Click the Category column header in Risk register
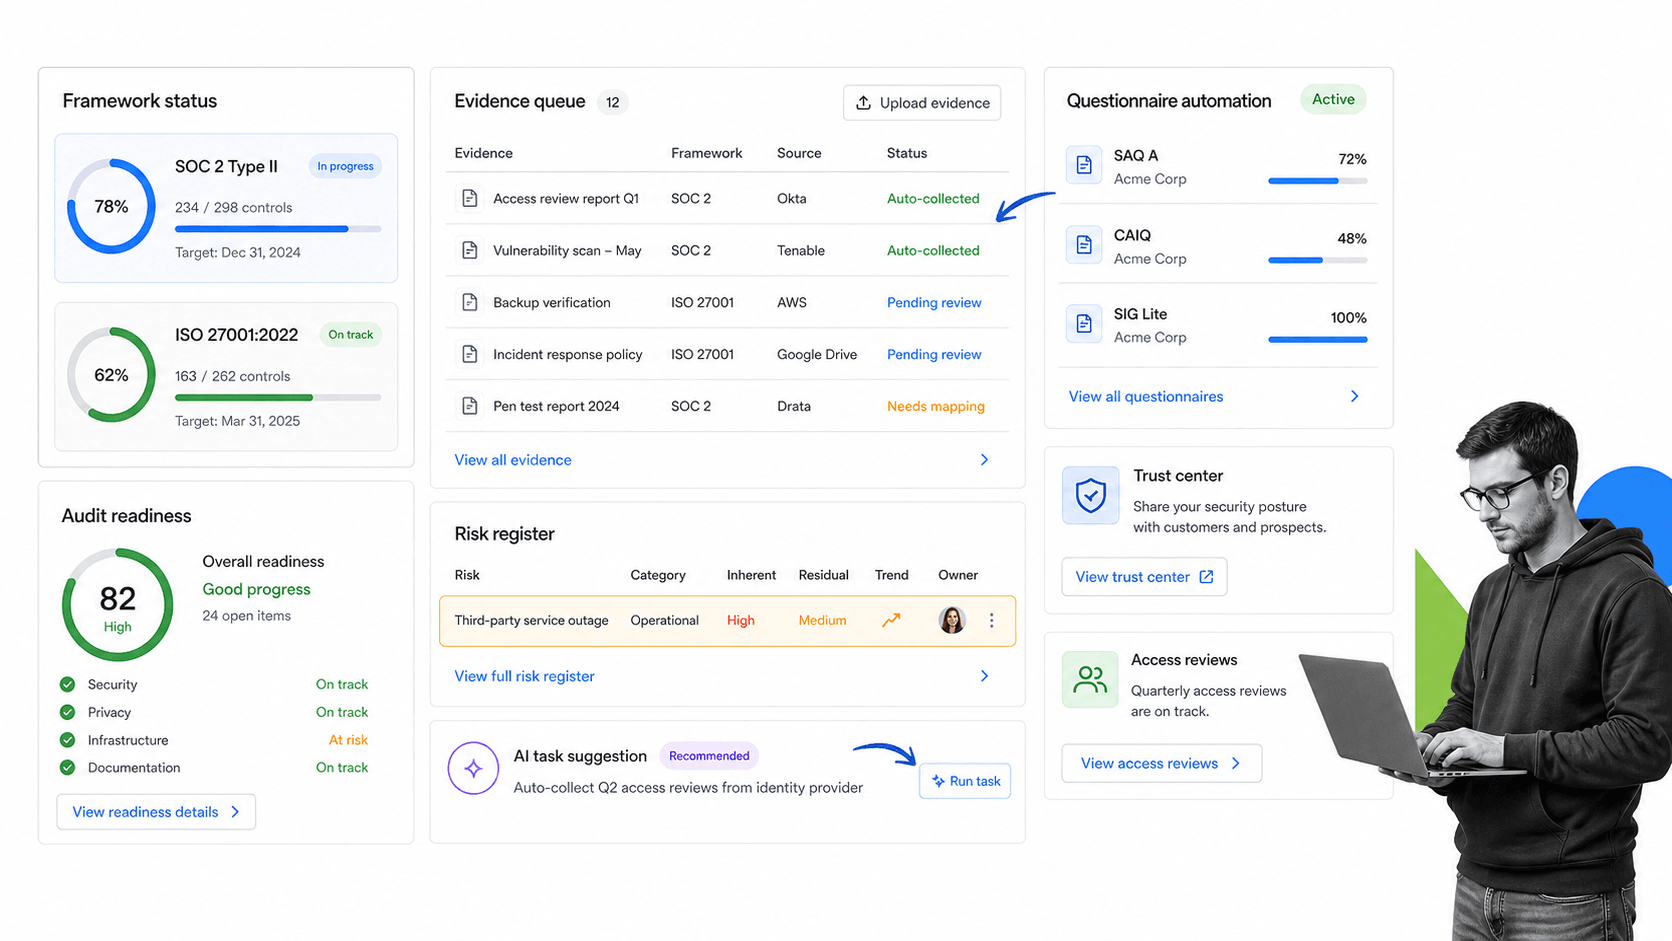 point(658,575)
